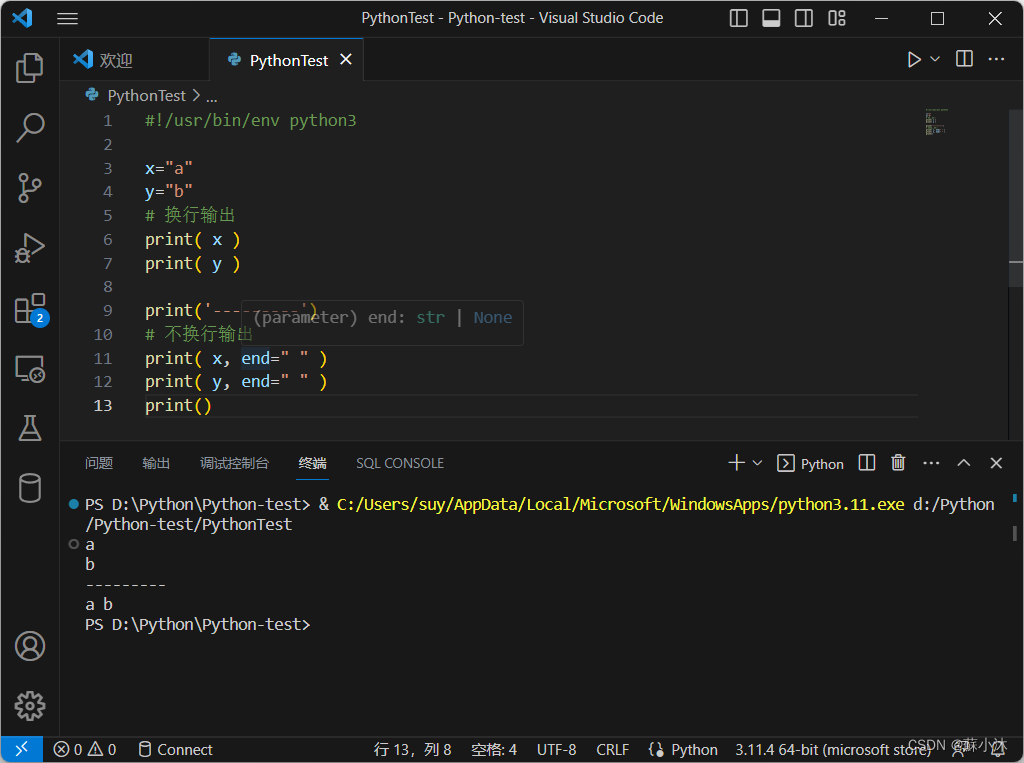This screenshot has width=1024, height=763.
Task: Click line number 9 in gutter
Action: click(x=108, y=310)
